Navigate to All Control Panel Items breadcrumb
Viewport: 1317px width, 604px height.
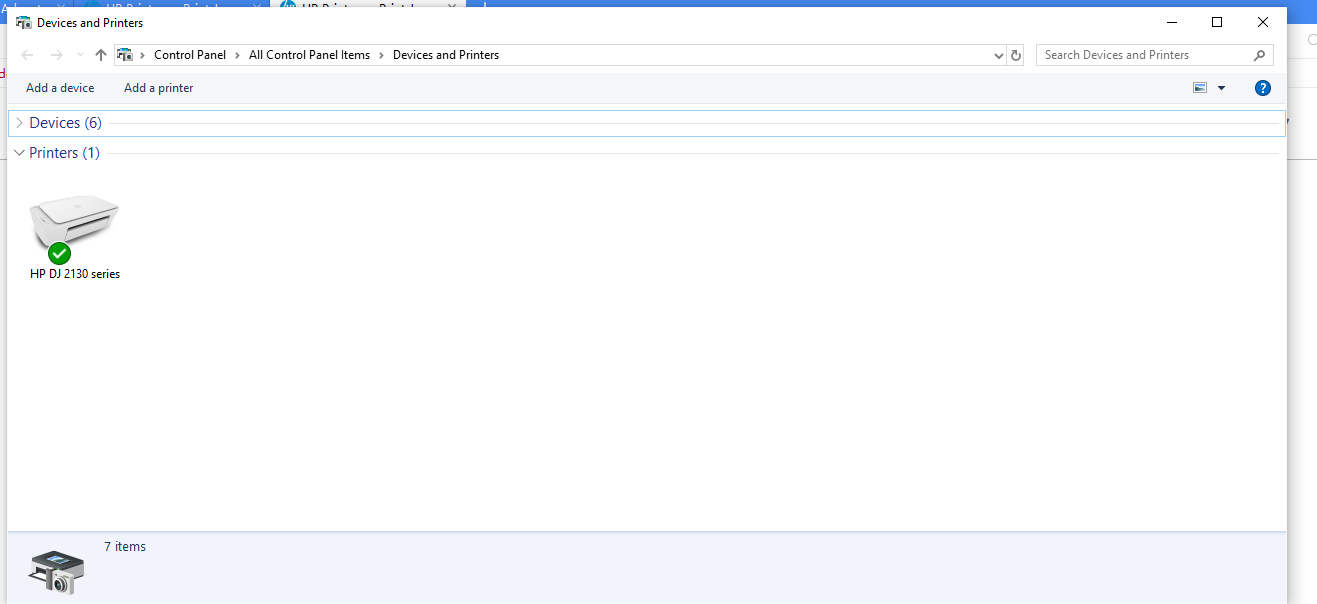pos(309,55)
